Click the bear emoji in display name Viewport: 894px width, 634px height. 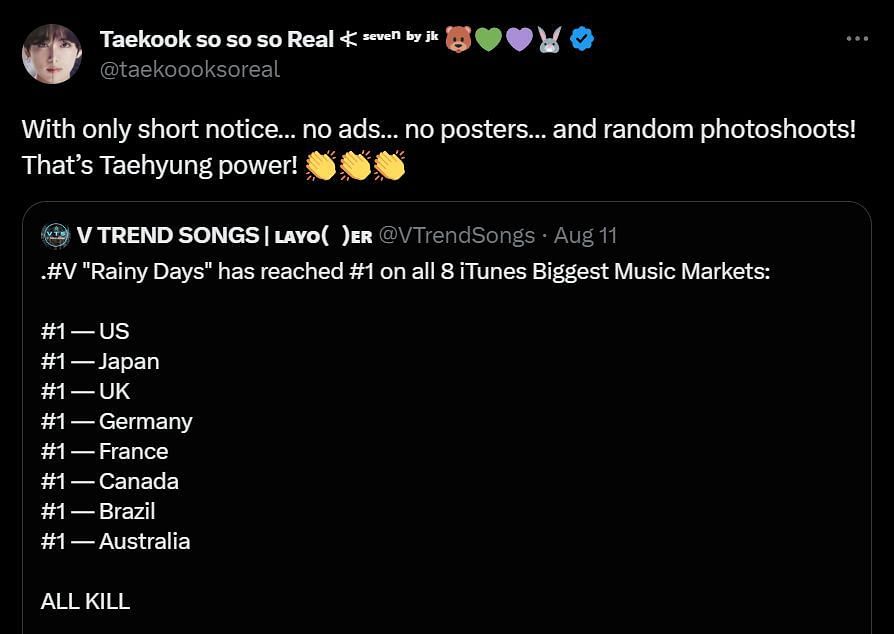459,39
